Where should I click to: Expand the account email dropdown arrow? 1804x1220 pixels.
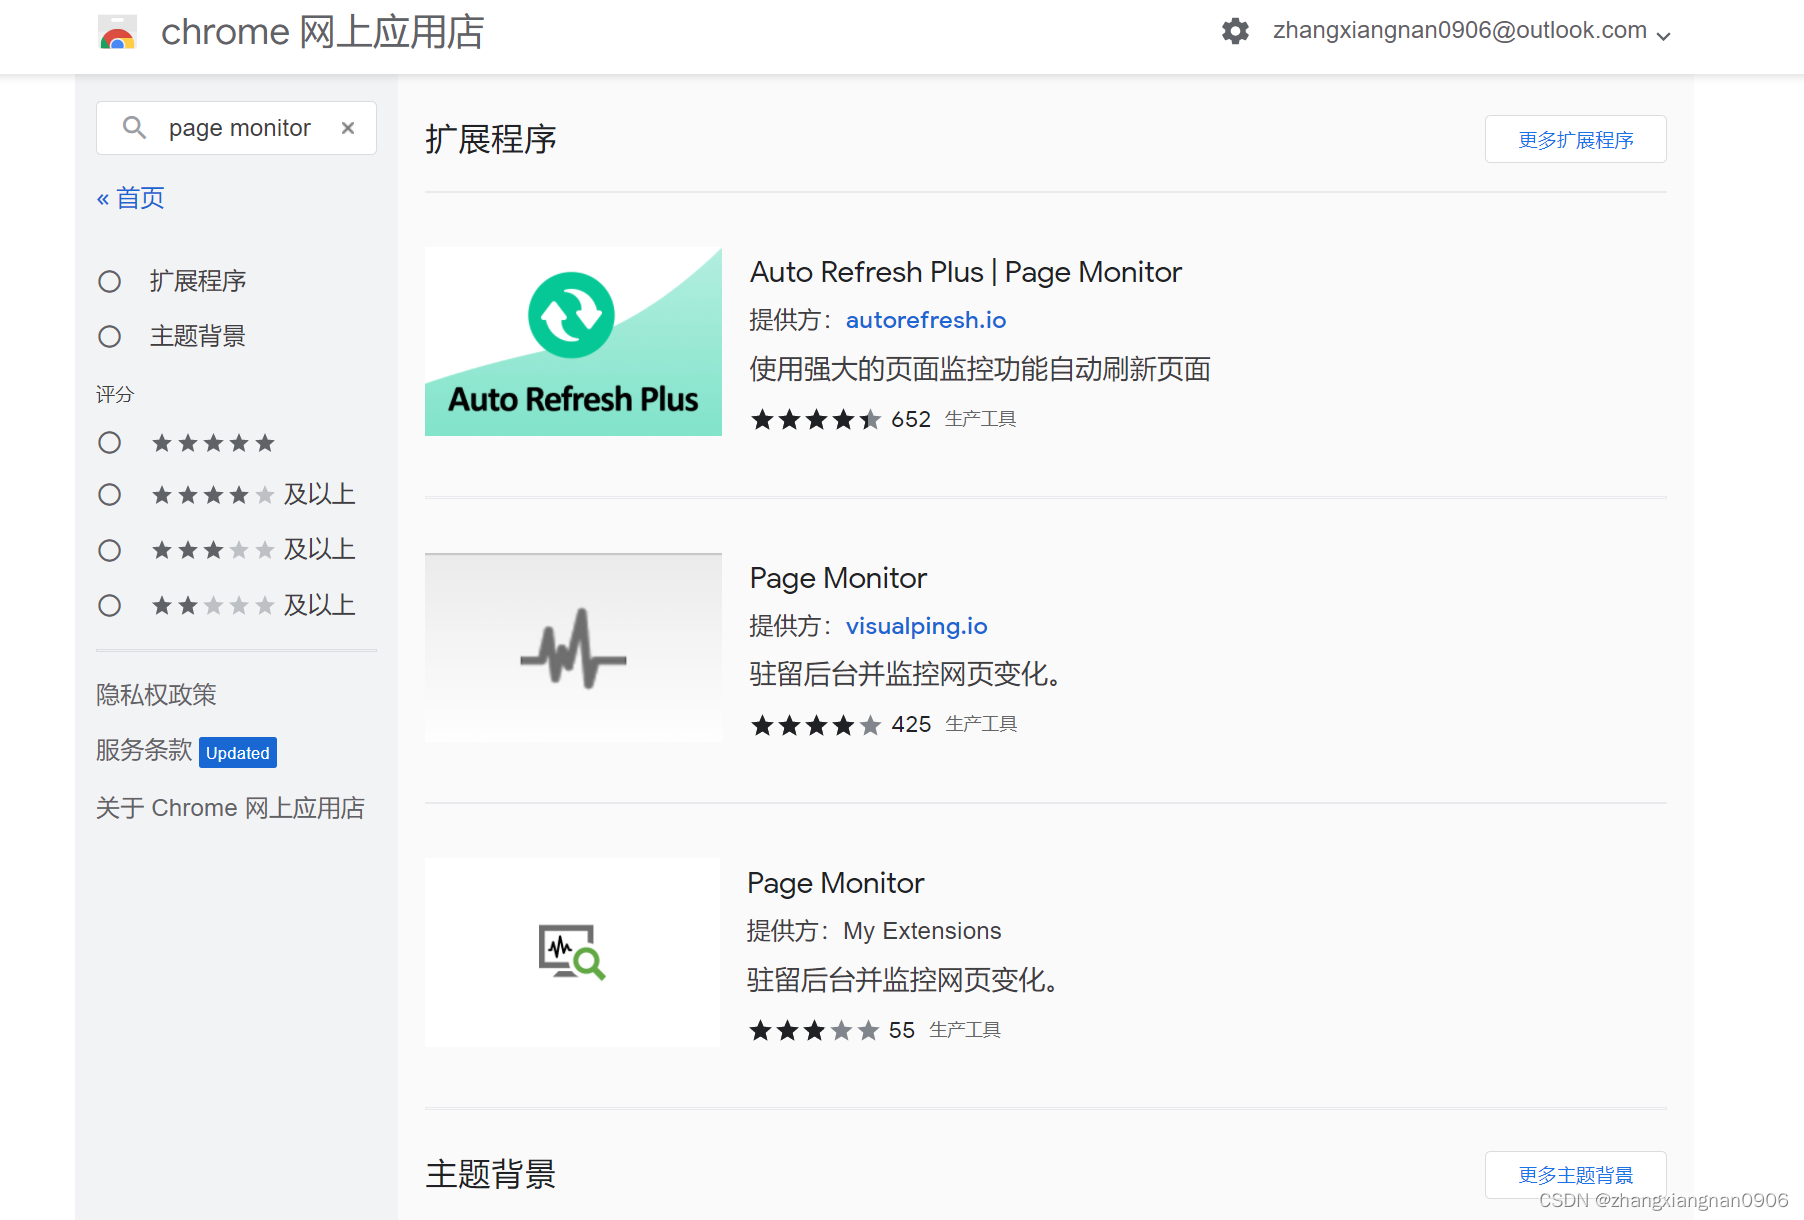1664,35
